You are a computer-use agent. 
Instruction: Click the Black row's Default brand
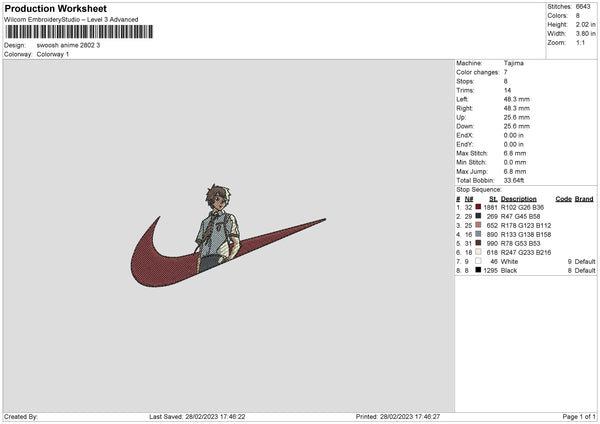tap(585, 271)
